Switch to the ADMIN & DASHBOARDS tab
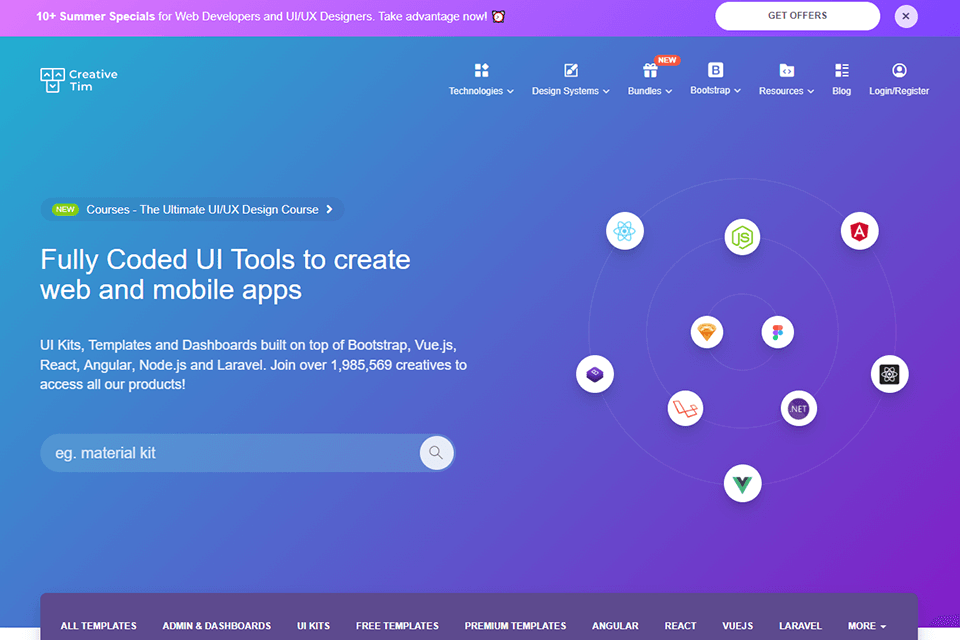The width and height of the screenshot is (960, 640). (x=216, y=626)
